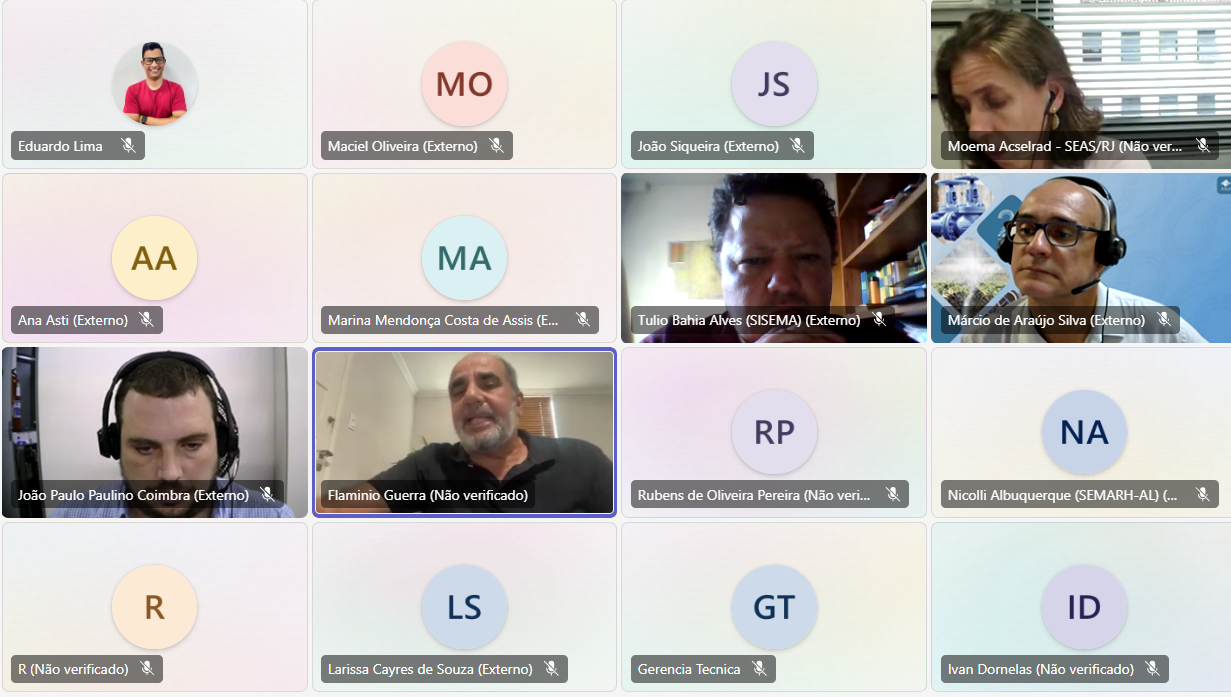
Task: Click the muted mic icon next to Ana Asti
Action: click(x=146, y=320)
